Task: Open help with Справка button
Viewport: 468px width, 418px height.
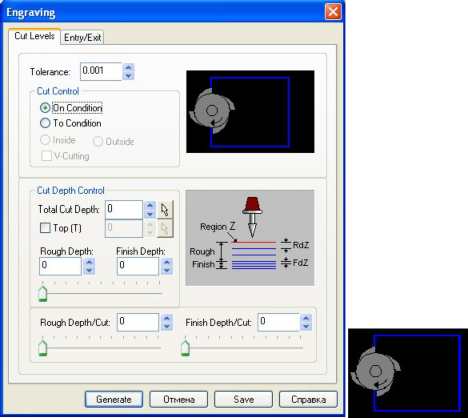Action: [308, 399]
